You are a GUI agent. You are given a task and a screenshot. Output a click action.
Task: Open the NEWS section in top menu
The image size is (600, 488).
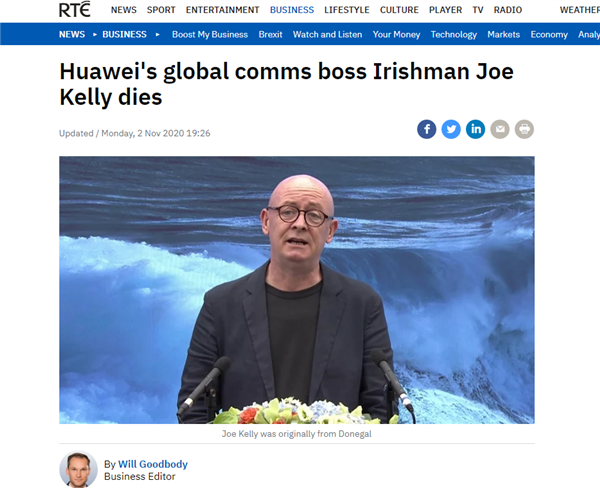coord(124,10)
